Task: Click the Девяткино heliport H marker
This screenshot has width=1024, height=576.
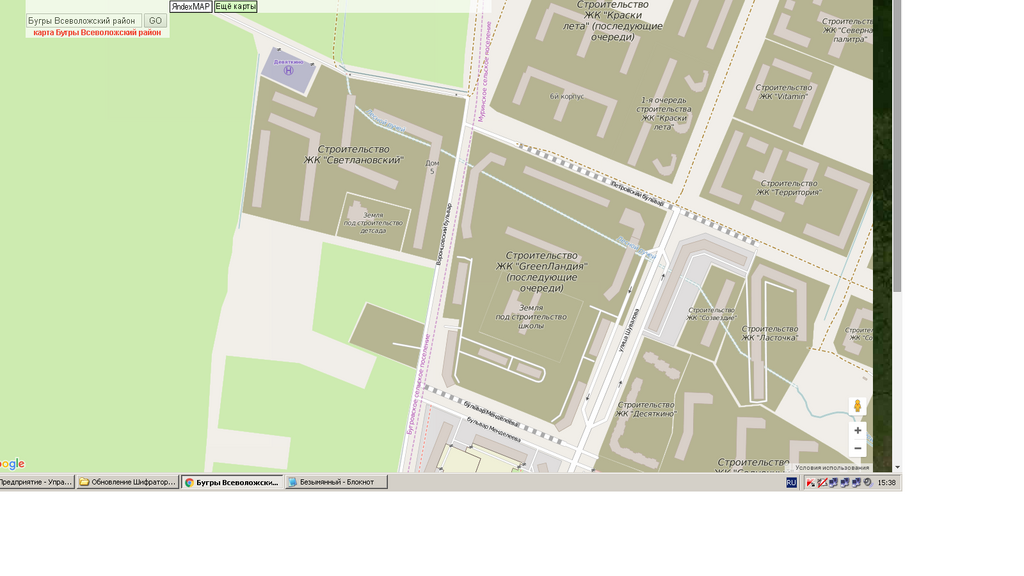Action: click(289, 71)
